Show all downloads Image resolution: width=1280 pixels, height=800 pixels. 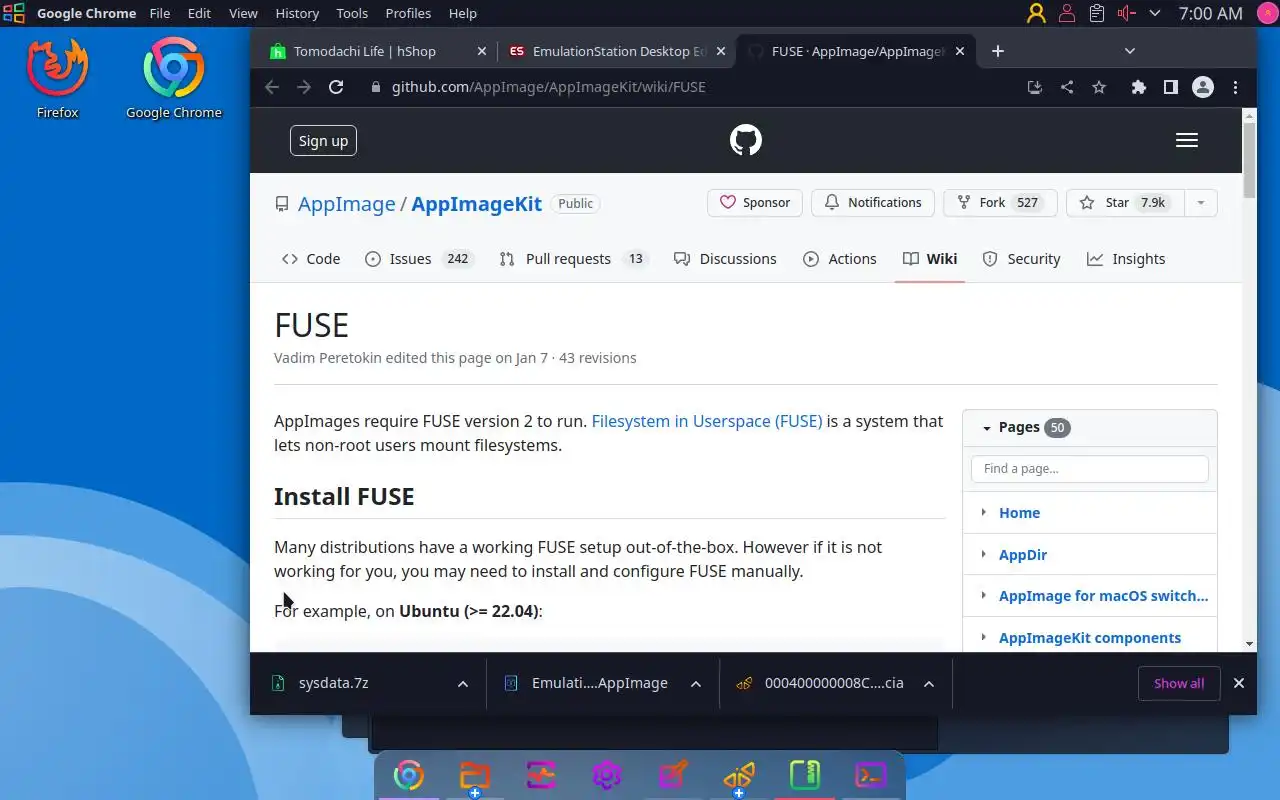click(x=1179, y=684)
